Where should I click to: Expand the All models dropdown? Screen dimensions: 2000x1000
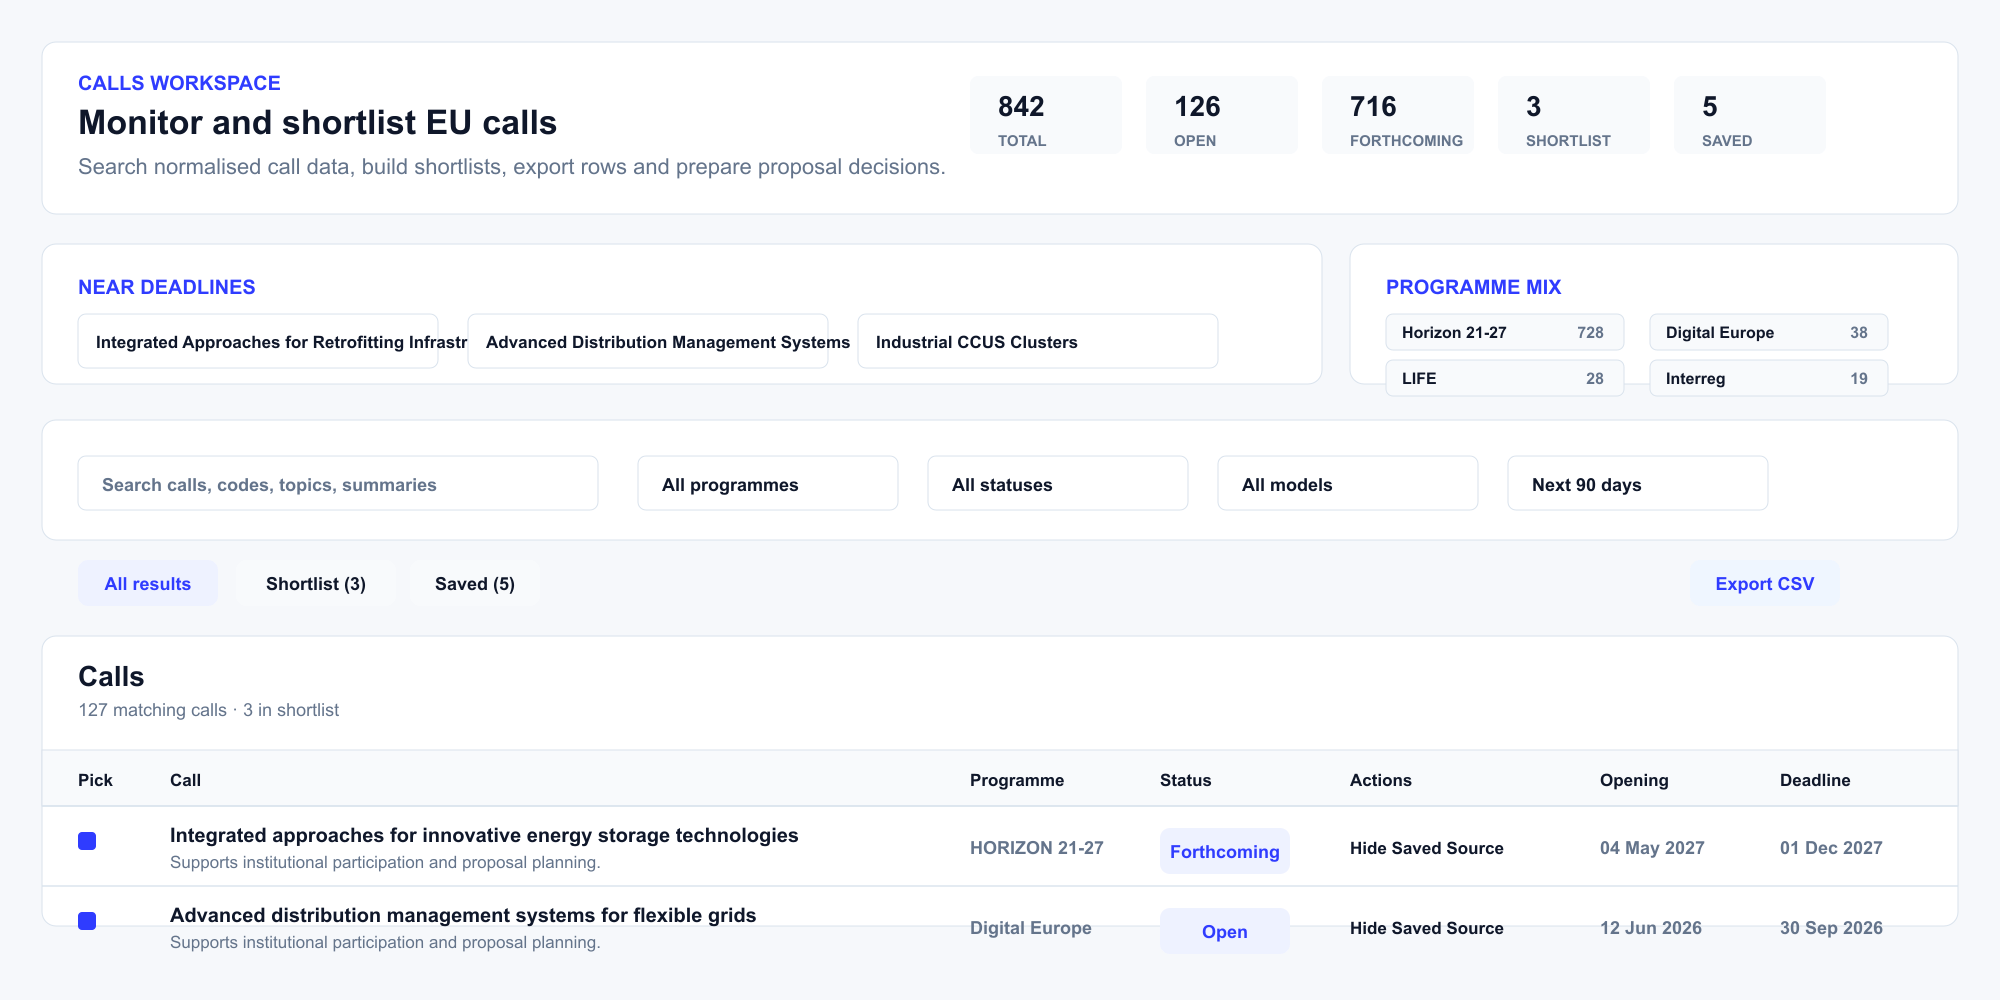pyautogui.click(x=1348, y=484)
